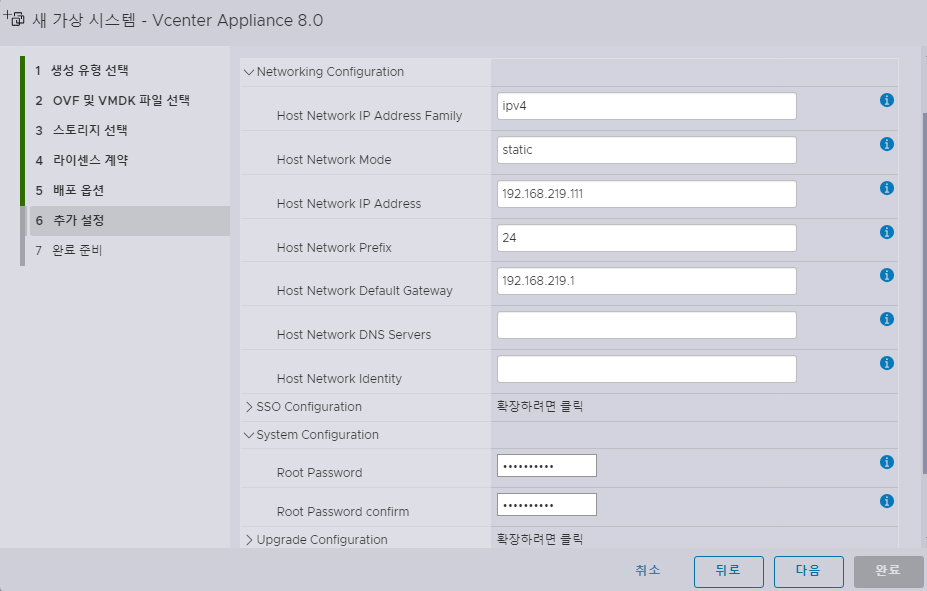This screenshot has height=591, width=927.
Task: Show info for Host Network DNS Servers
Action: click(x=886, y=319)
